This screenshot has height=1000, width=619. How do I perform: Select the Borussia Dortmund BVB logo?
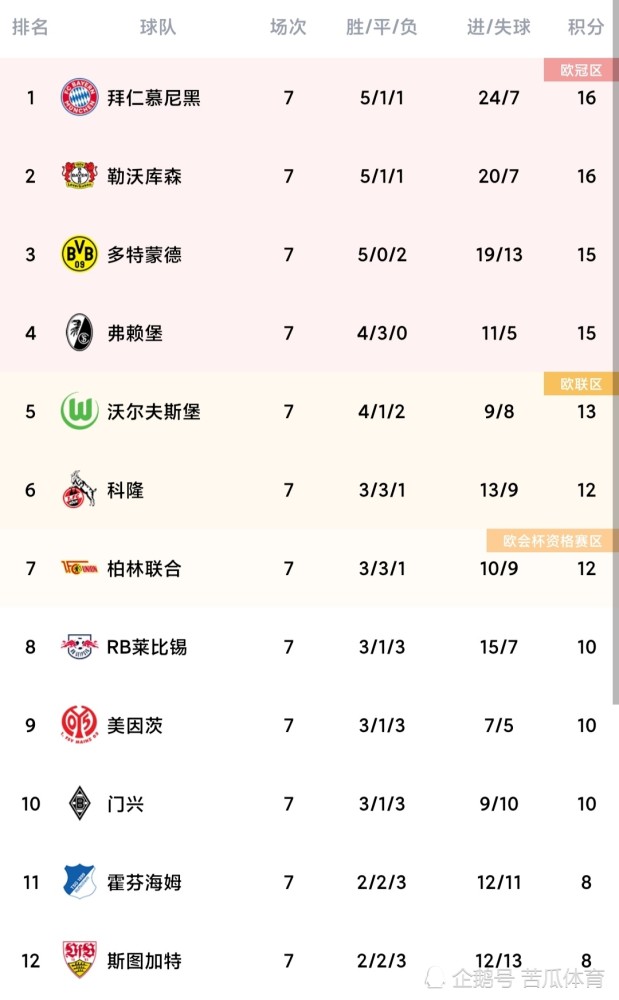click(79, 254)
